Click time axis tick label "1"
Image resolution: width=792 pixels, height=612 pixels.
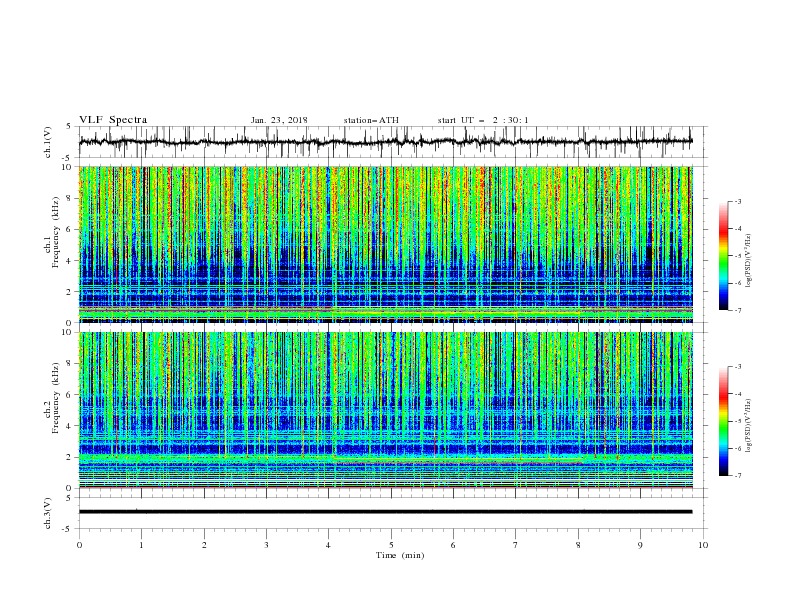pos(141,545)
